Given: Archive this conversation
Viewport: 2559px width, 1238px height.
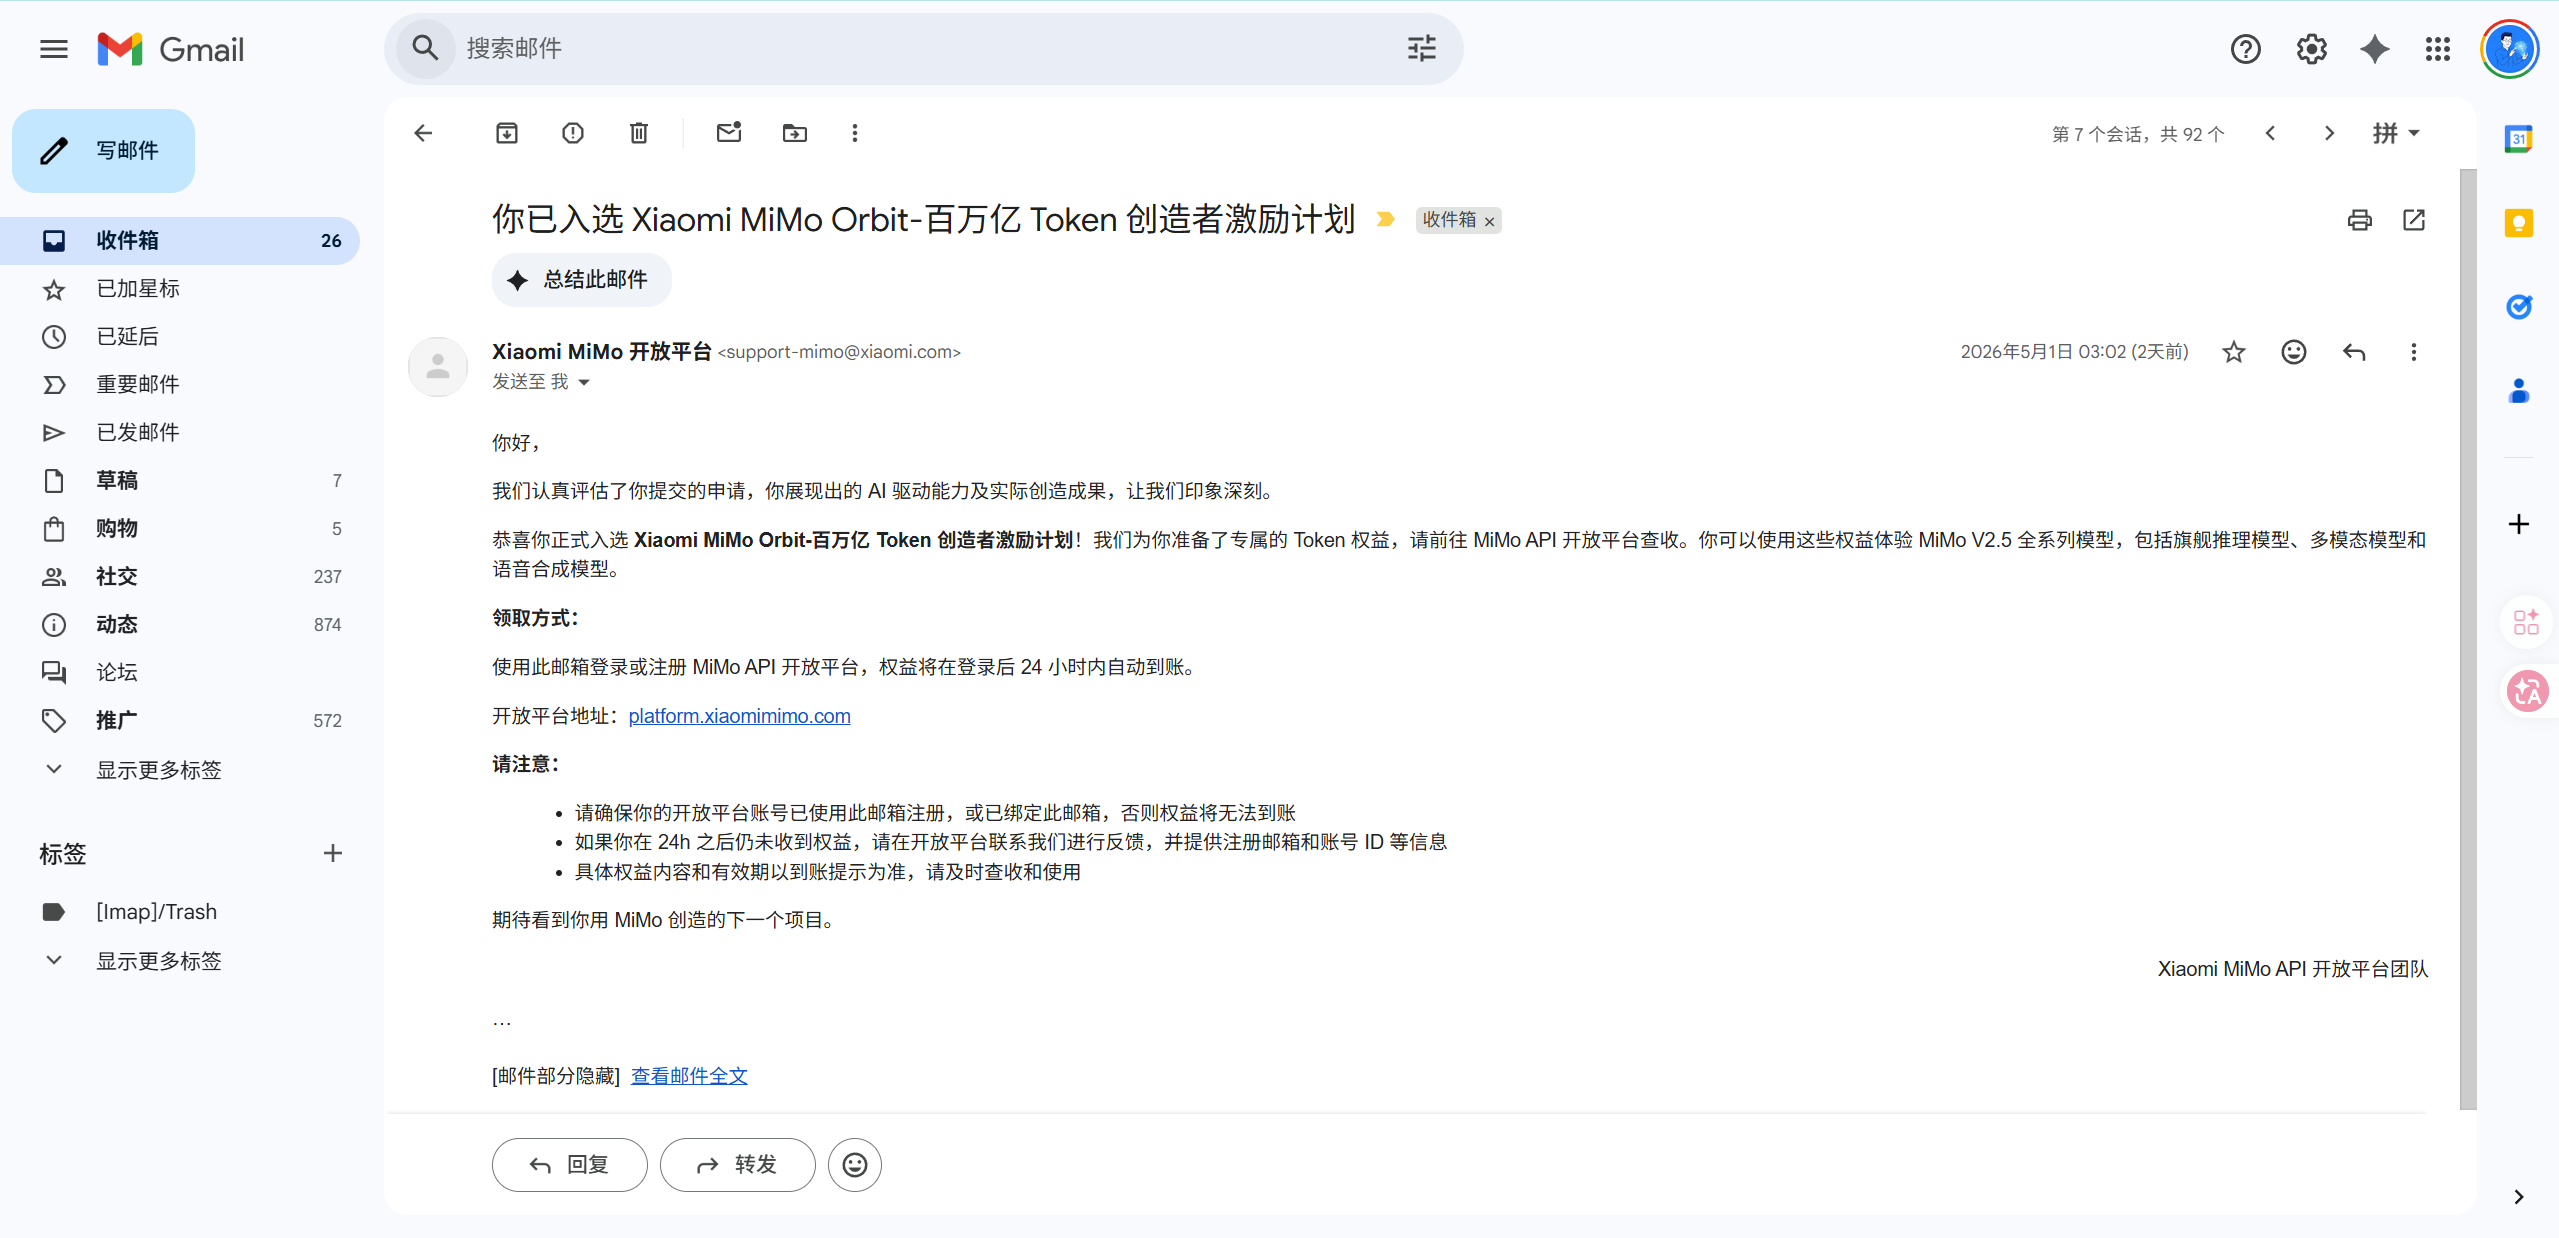Looking at the screenshot, I should (507, 133).
